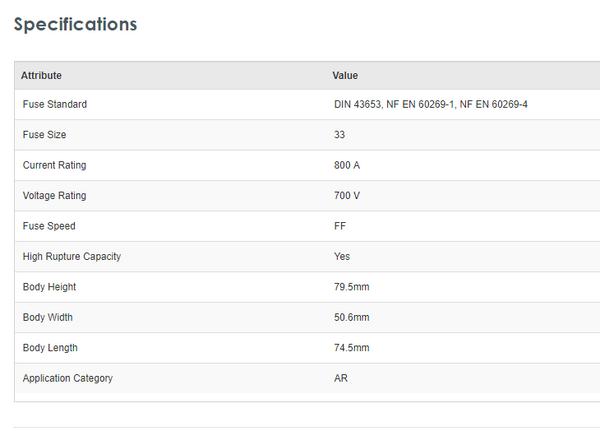Select the Fuse Speed attribute label
The height and width of the screenshot is (431, 600).
point(49,226)
